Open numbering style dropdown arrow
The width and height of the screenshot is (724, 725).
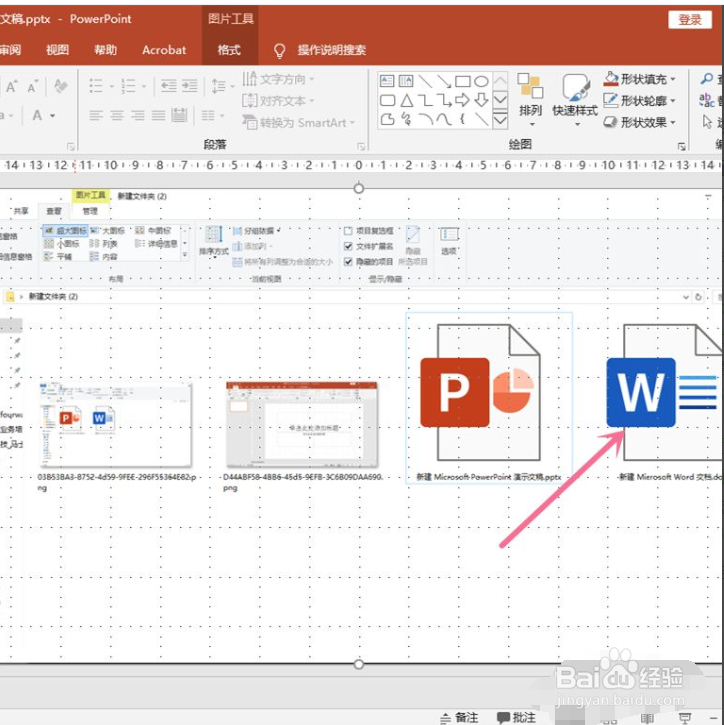[144, 86]
